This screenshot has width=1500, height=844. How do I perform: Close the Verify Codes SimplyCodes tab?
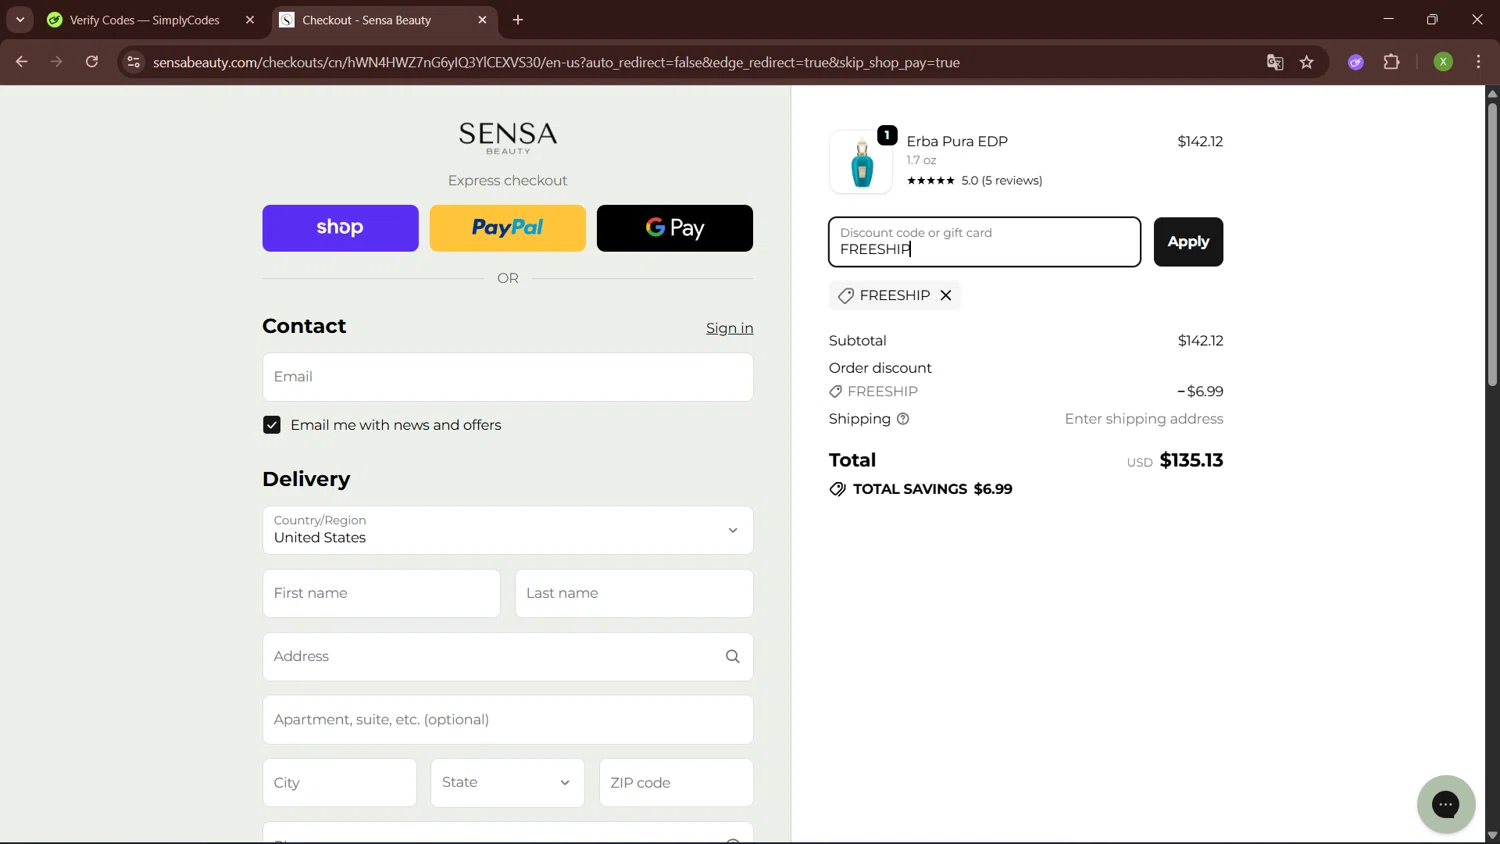point(250,20)
